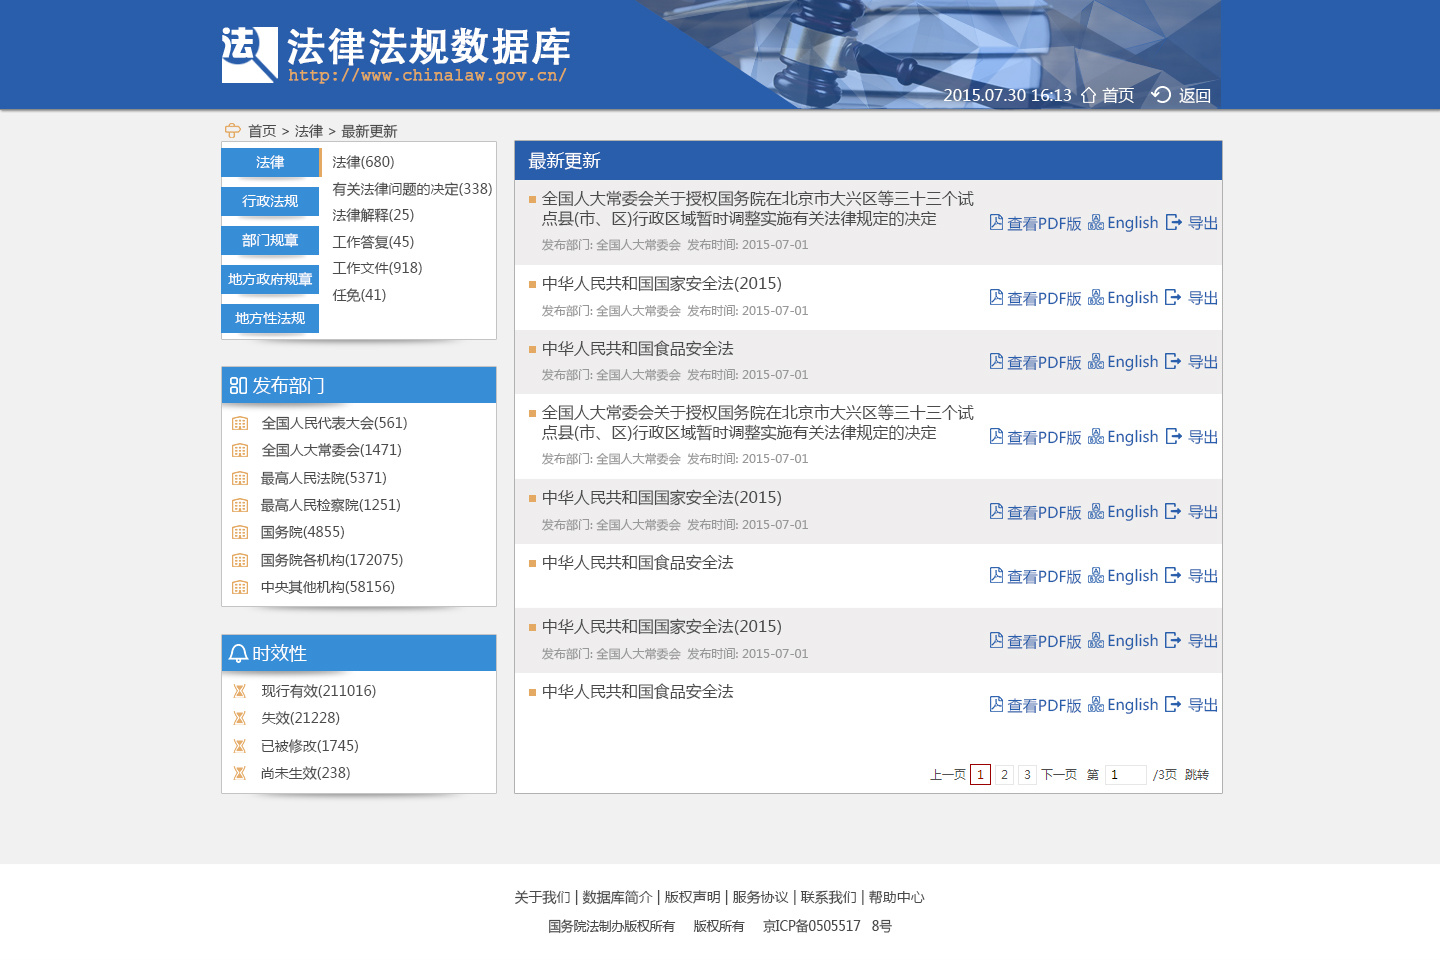Click the home icon in the top header bar
This screenshot has width=1440, height=960.
(1088, 96)
